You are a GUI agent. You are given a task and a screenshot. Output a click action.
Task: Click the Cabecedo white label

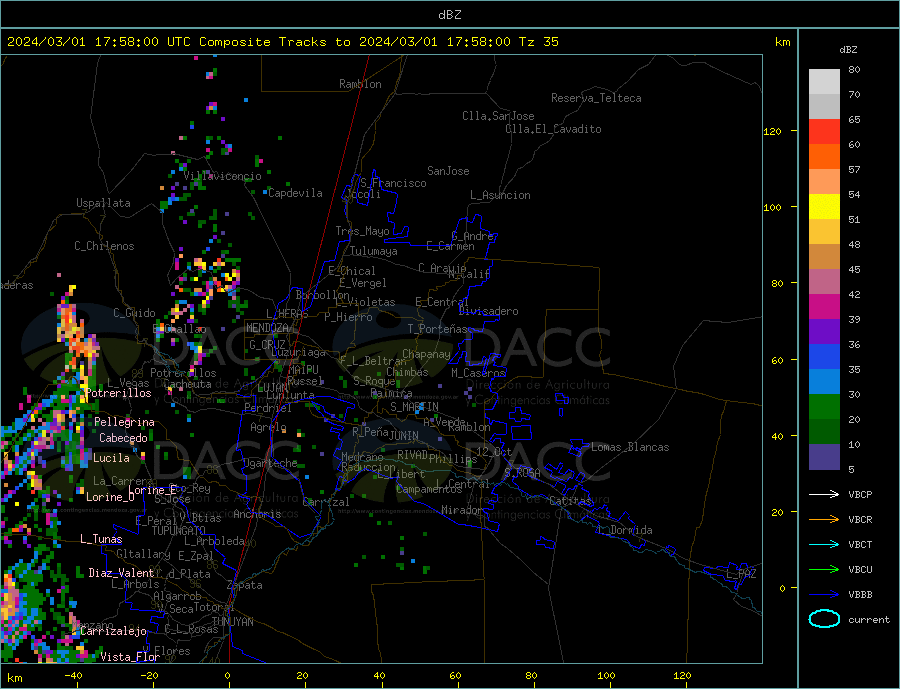123,438
